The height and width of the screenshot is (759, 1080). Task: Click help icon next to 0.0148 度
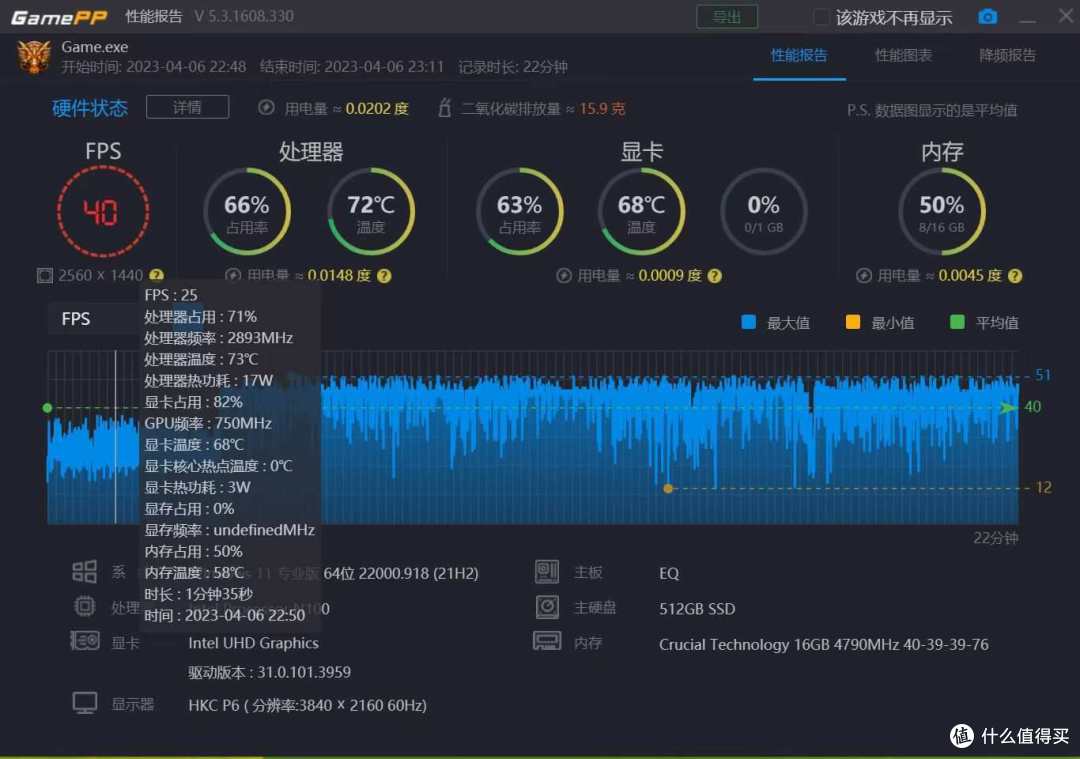coord(384,275)
